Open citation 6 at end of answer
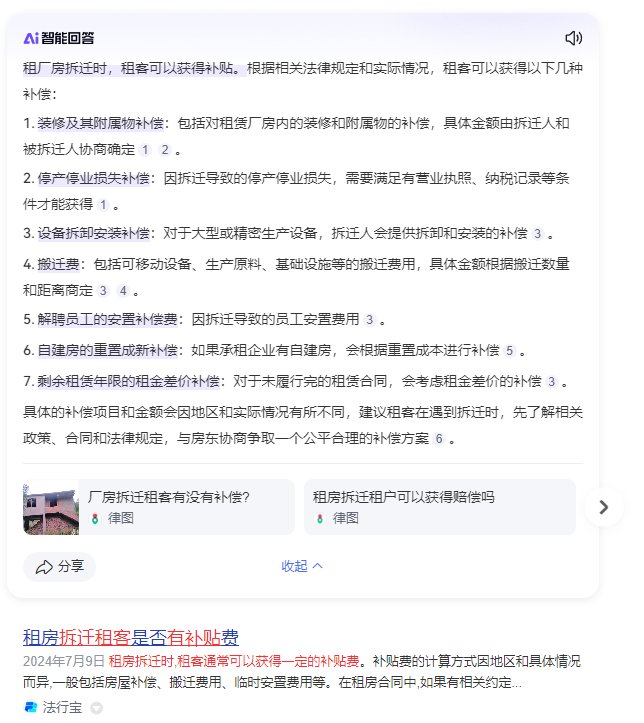The height and width of the screenshot is (723, 644). pos(439,439)
